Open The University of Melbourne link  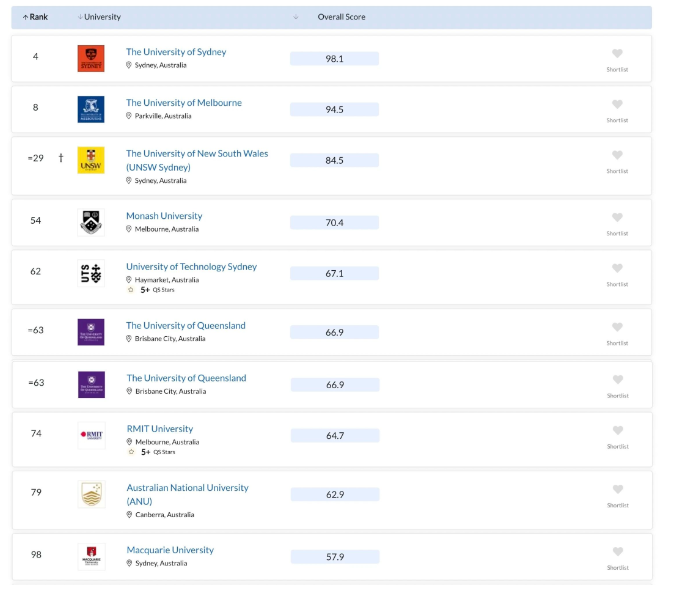(184, 102)
